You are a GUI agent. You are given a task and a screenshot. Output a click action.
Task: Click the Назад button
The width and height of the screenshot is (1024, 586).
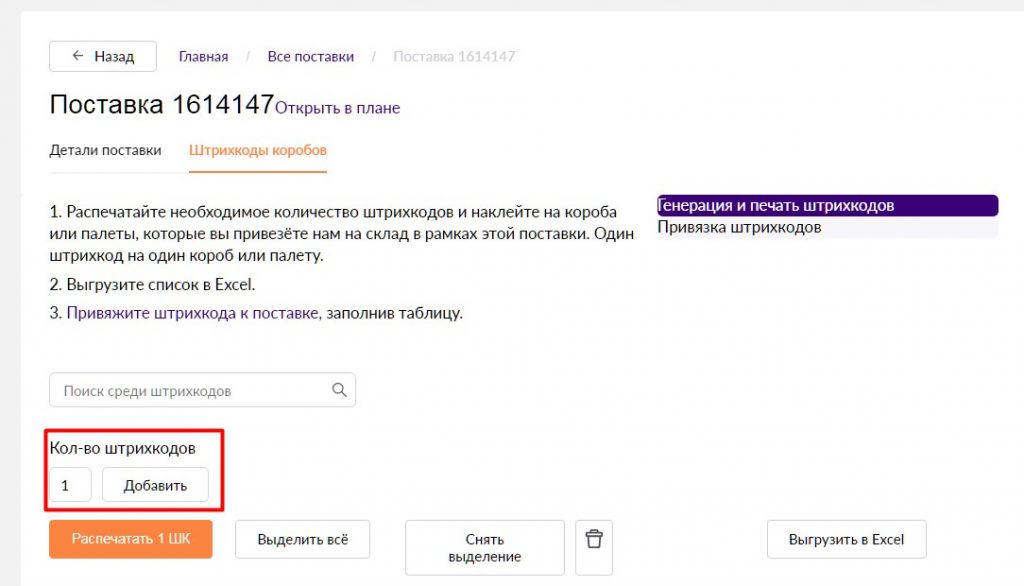click(x=102, y=56)
